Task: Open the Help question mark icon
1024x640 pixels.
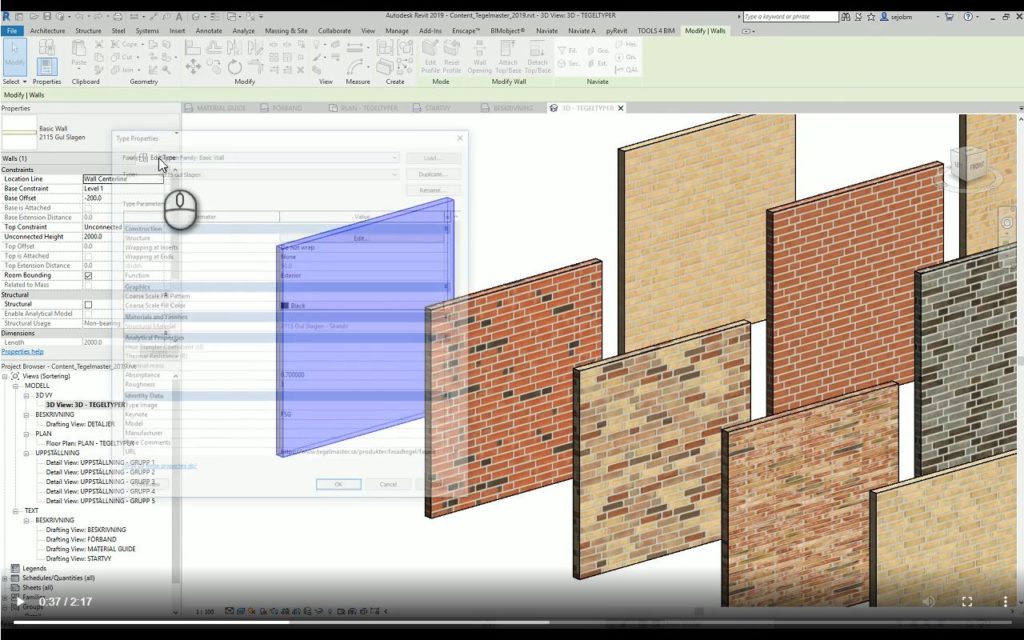Action: [x=968, y=17]
